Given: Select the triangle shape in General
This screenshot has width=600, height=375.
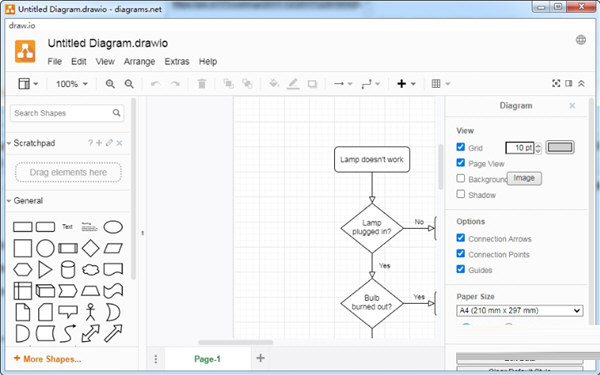Looking at the screenshot, I should pos(45,269).
